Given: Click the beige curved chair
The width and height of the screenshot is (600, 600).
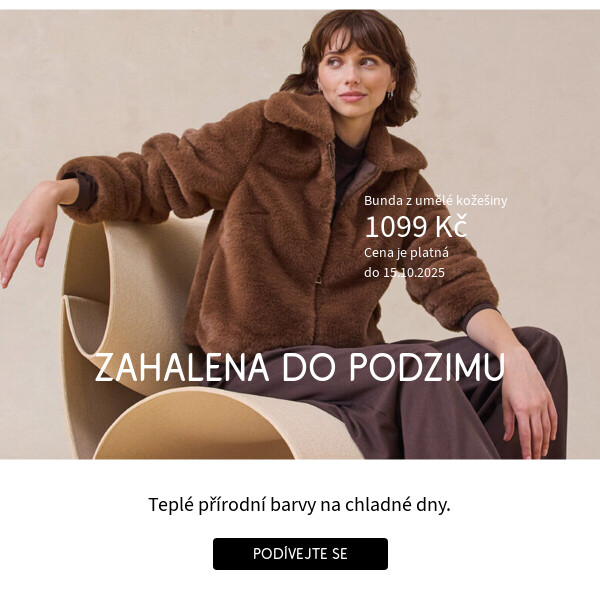Looking at the screenshot, I should click(x=153, y=344).
